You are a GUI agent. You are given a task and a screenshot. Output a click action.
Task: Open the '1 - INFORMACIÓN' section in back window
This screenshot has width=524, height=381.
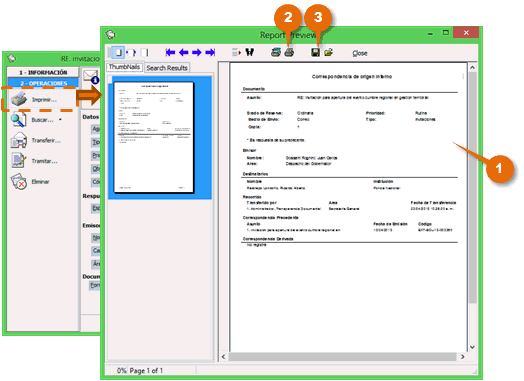tap(43, 73)
